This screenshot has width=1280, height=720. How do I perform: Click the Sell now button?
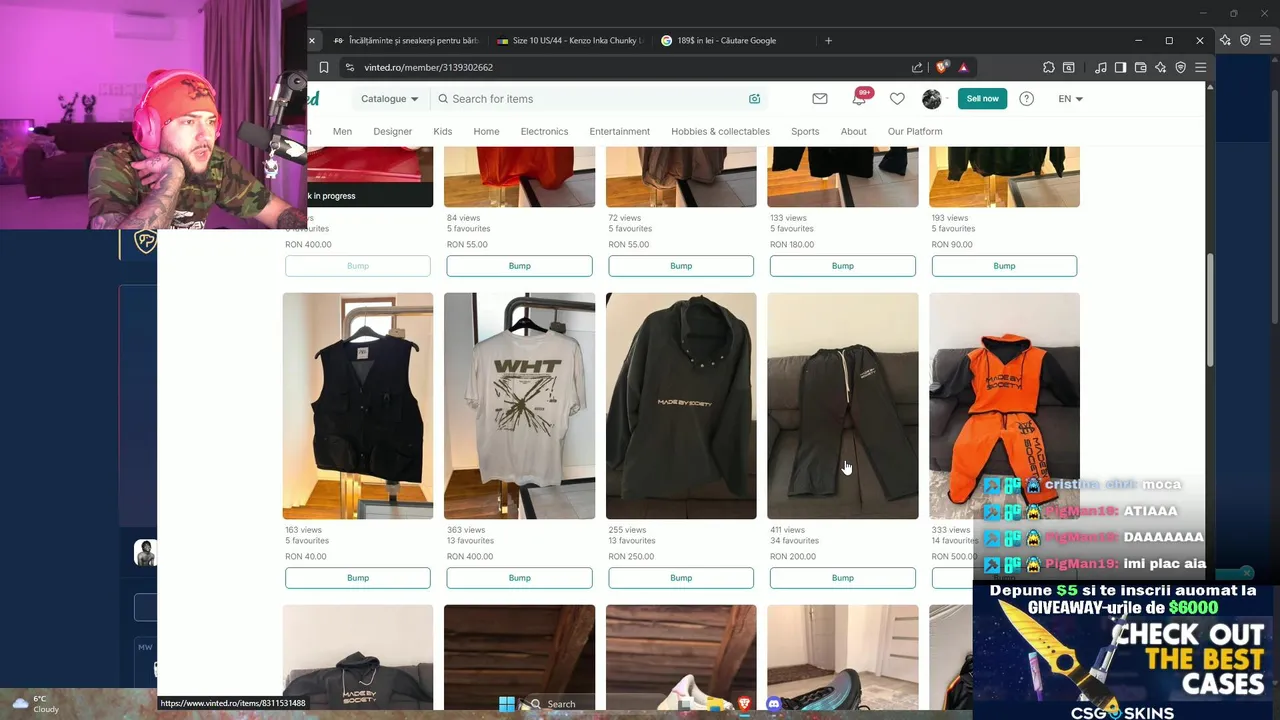[x=982, y=99]
